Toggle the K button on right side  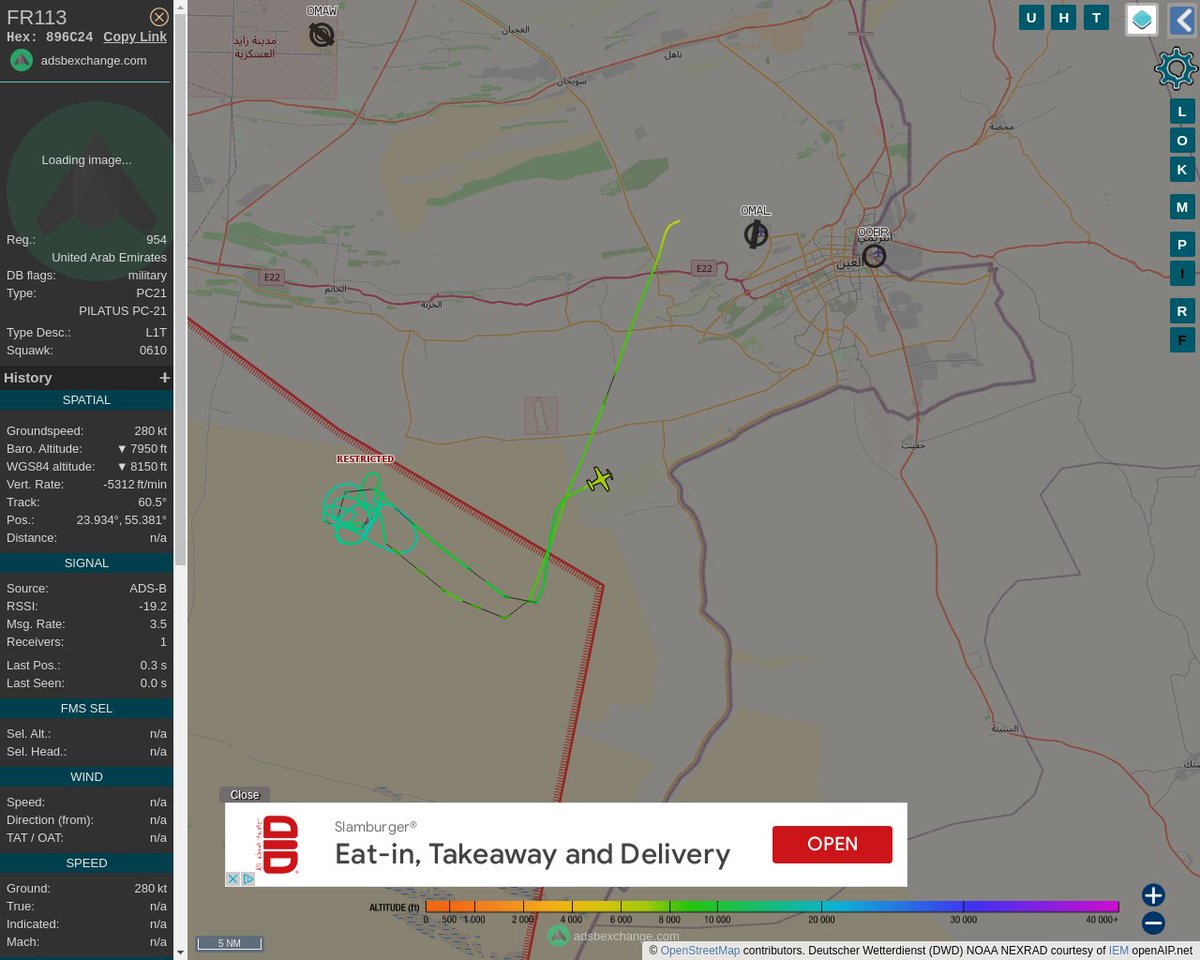coord(1182,169)
